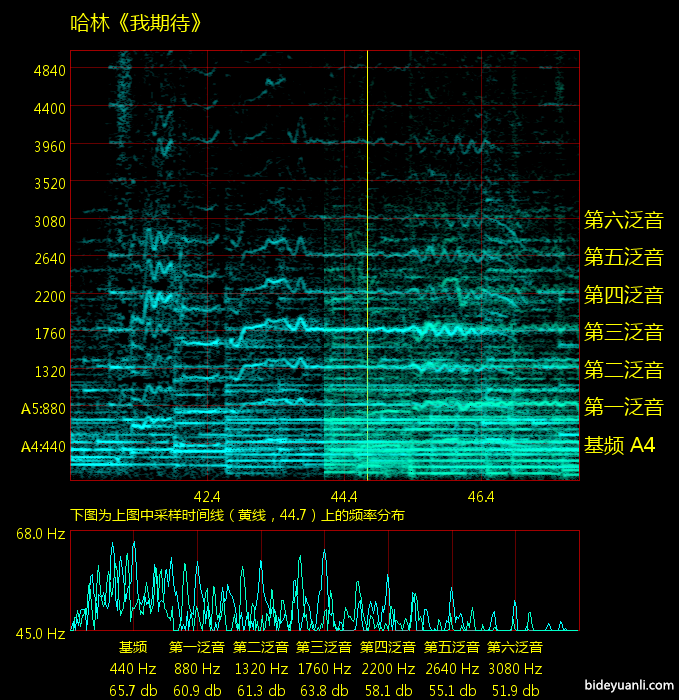Click the 65.7 db value under 基频

click(x=133, y=690)
